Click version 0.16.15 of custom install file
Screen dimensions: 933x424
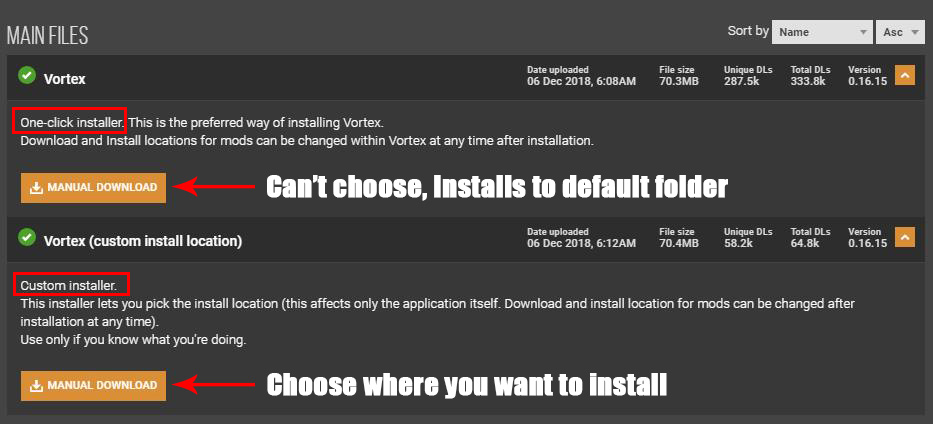click(x=868, y=243)
